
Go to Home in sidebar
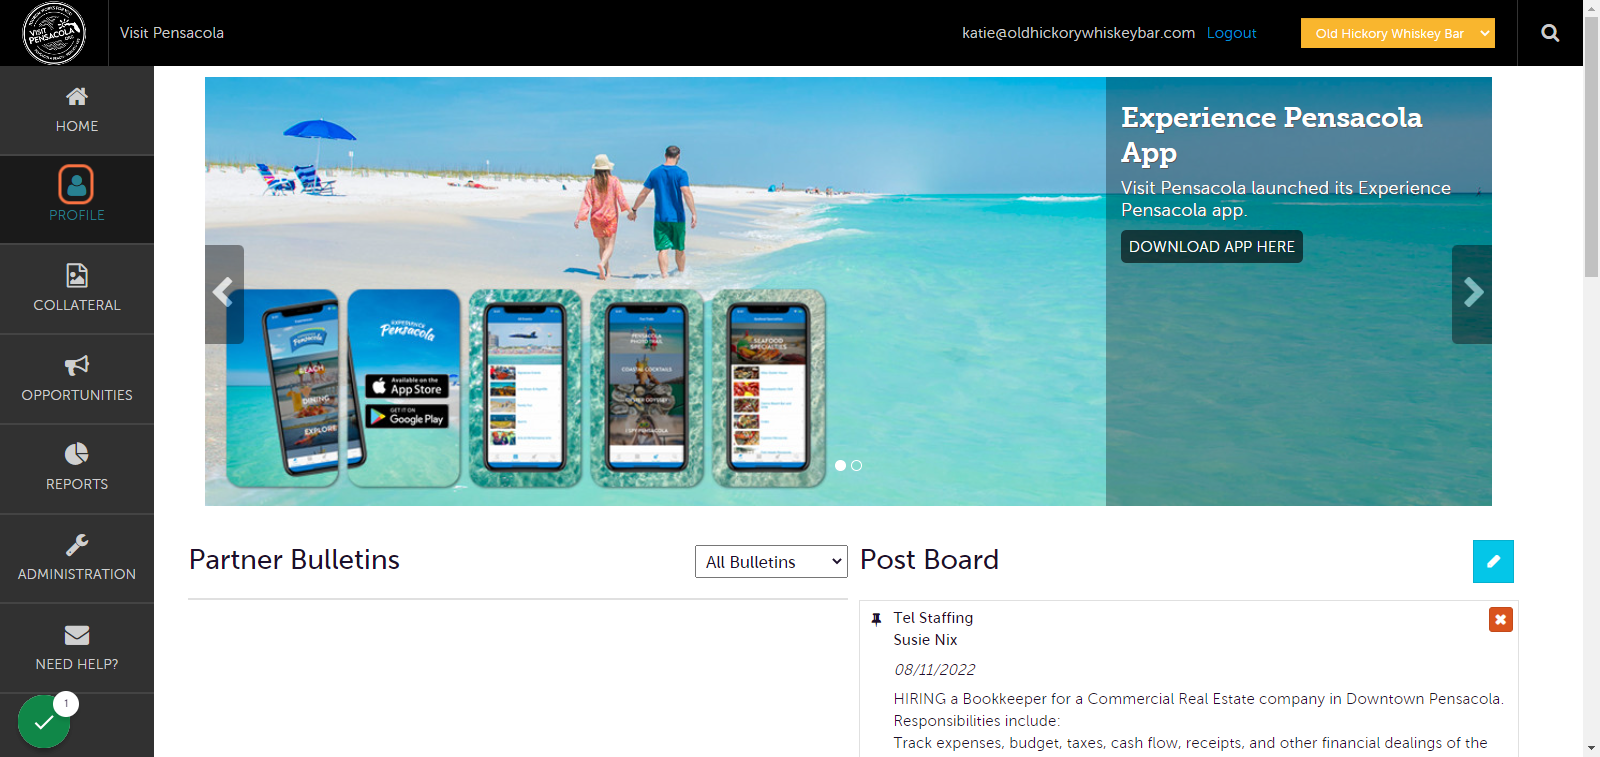pos(77,111)
